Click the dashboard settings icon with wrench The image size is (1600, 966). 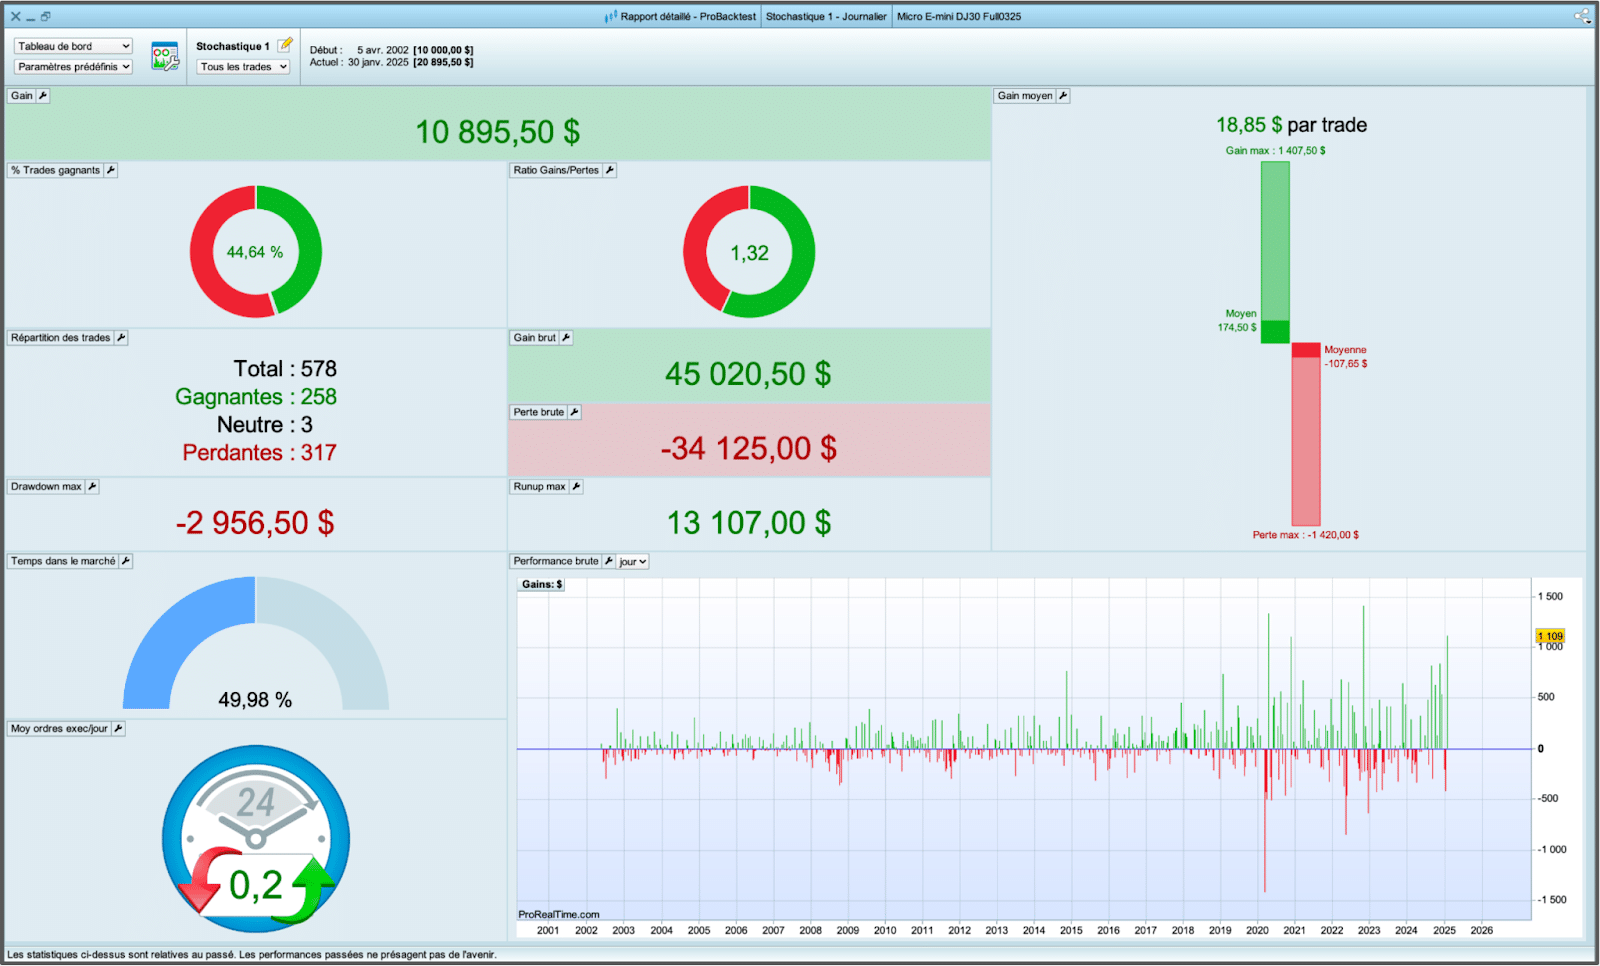pyautogui.click(x=165, y=57)
